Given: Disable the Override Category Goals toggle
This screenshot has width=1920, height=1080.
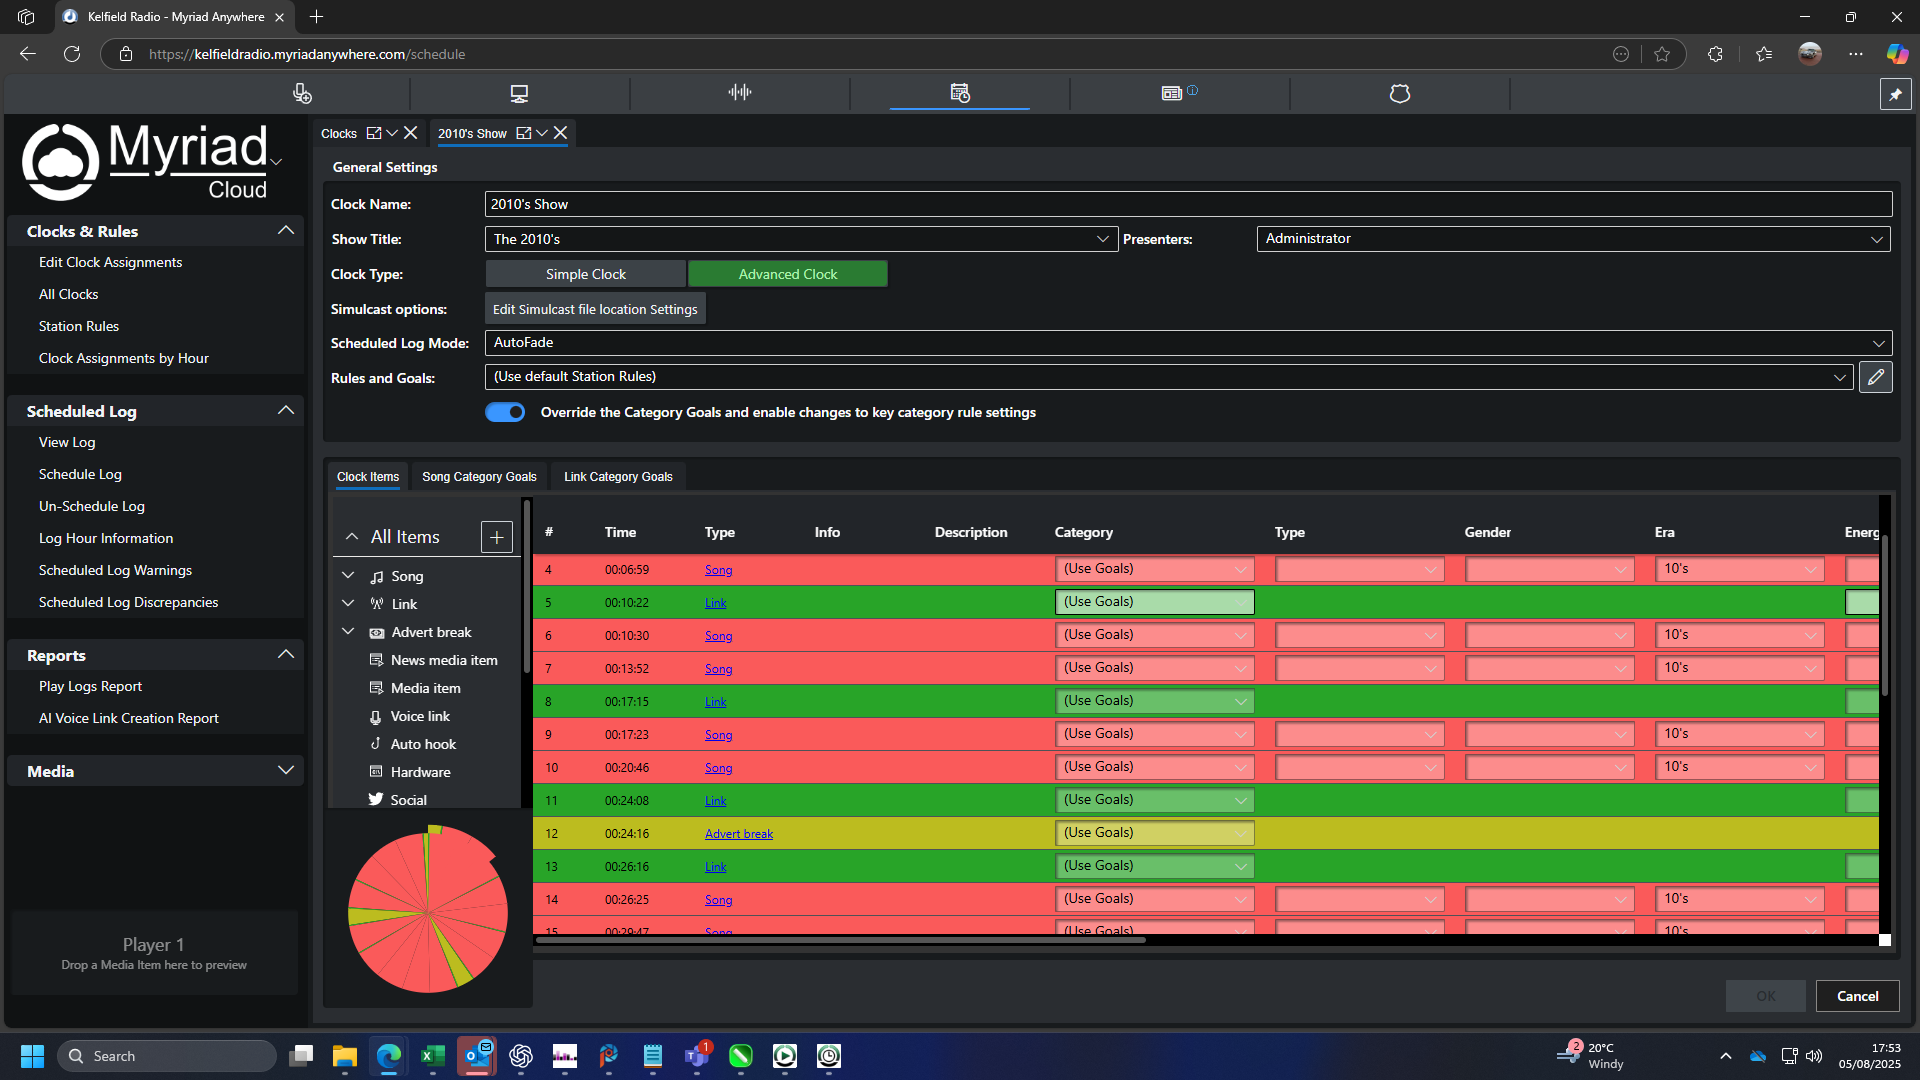Looking at the screenshot, I should (x=505, y=412).
